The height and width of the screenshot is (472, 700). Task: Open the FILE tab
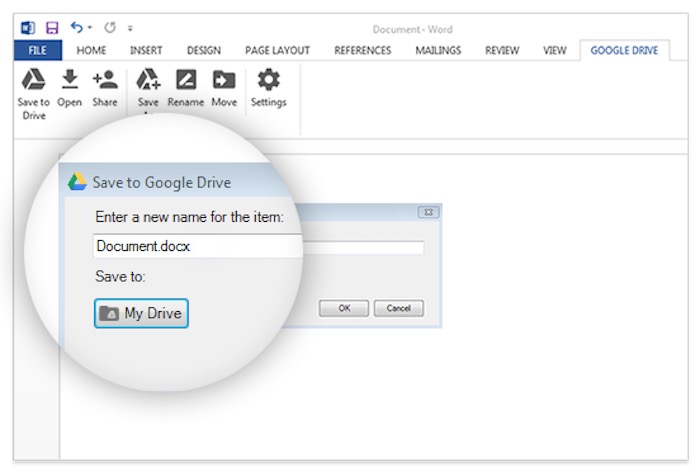coord(38,50)
